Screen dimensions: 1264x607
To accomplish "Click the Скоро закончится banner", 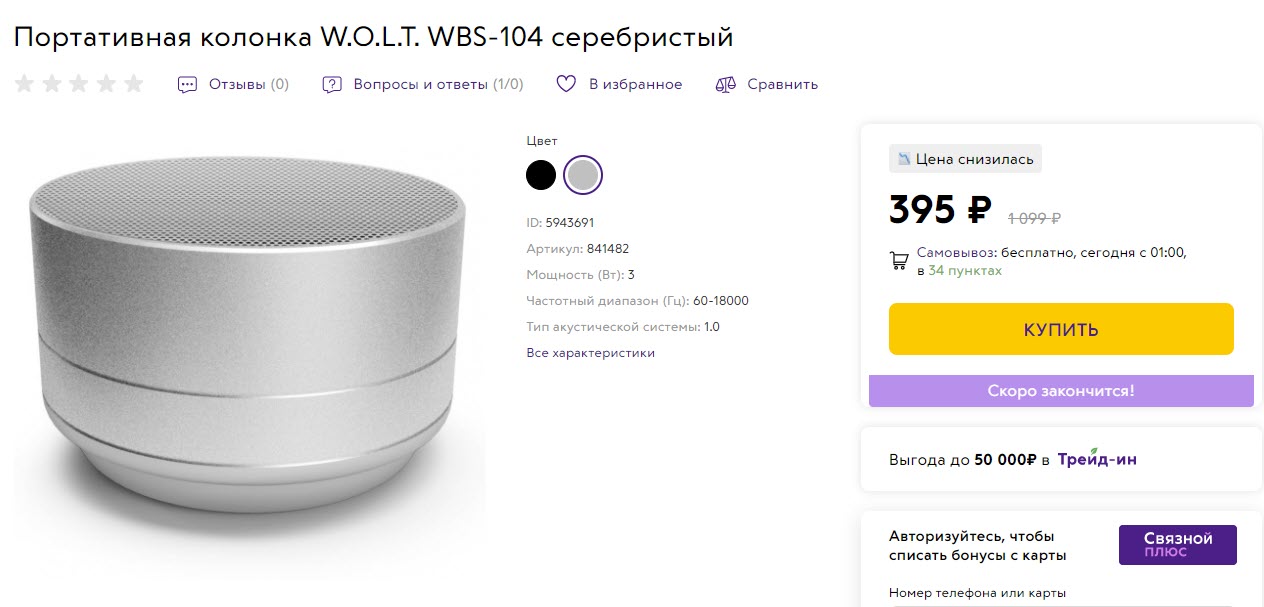I will 1060,390.
